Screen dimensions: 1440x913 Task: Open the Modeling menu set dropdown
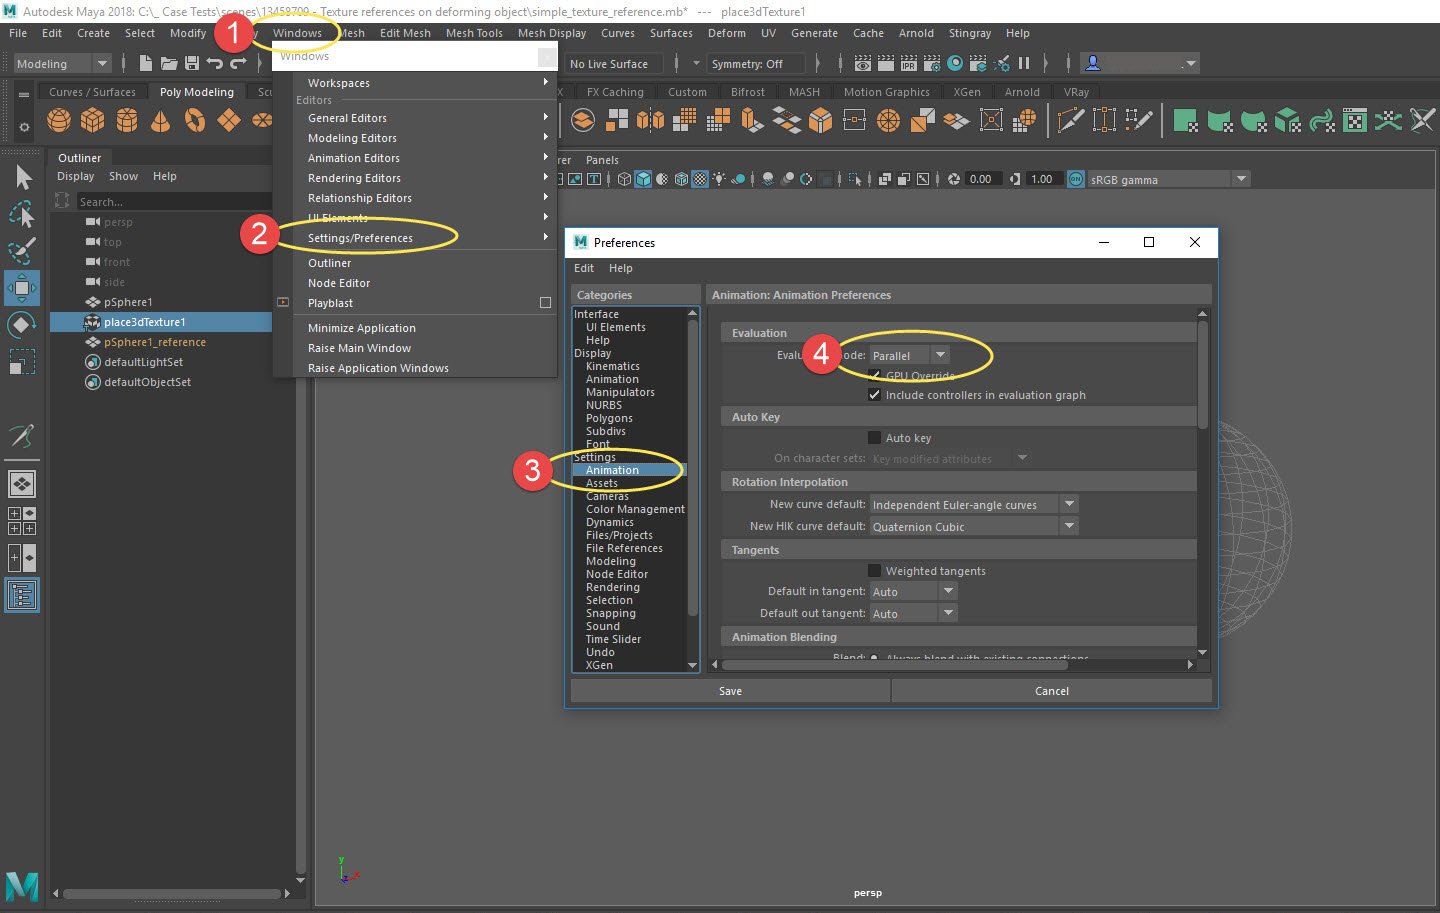(62, 63)
